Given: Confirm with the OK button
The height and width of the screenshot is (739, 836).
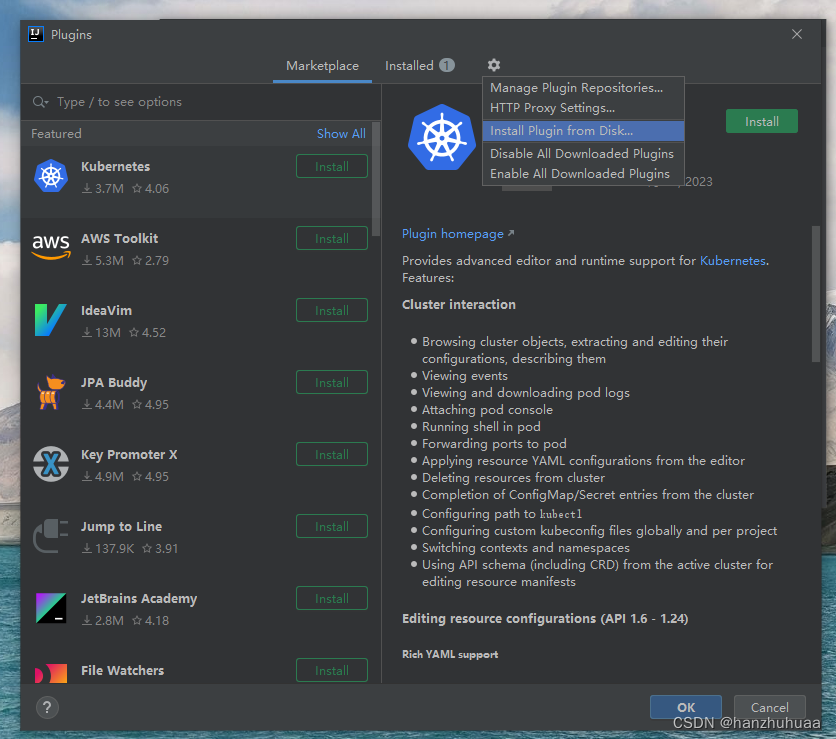Looking at the screenshot, I should (x=686, y=707).
